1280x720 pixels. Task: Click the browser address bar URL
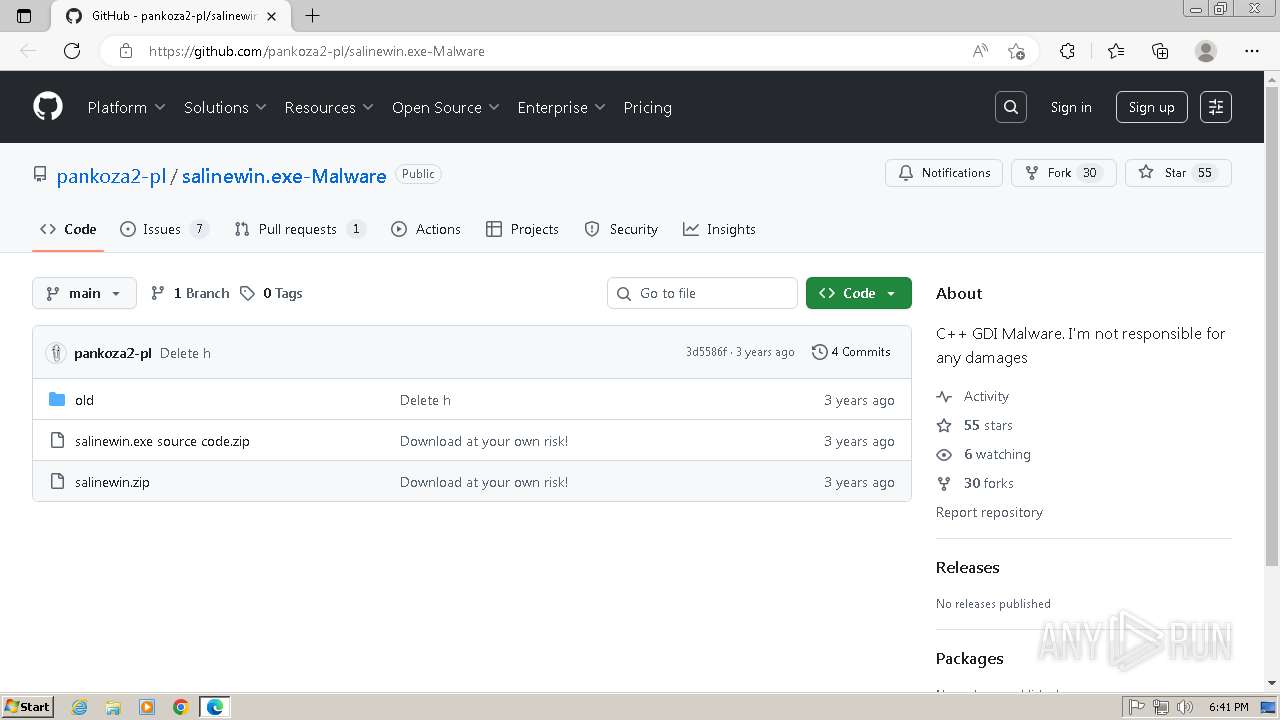(x=317, y=51)
